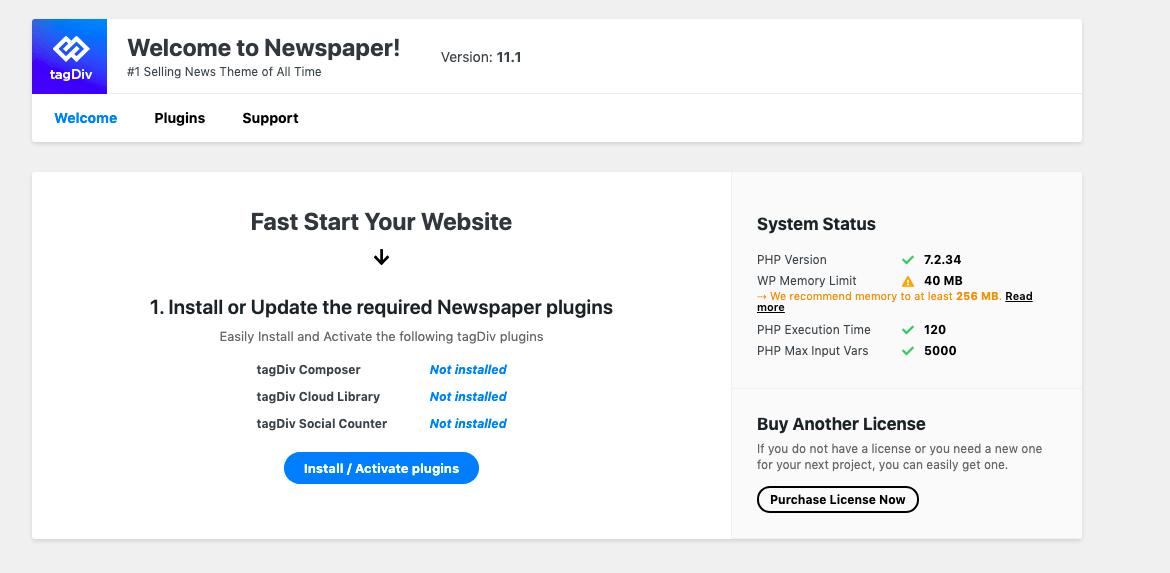The height and width of the screenshot is (573, 1170).
Task: Click Not installed status for tagDiv Cloud Library
Action: (x=468, y=396)
